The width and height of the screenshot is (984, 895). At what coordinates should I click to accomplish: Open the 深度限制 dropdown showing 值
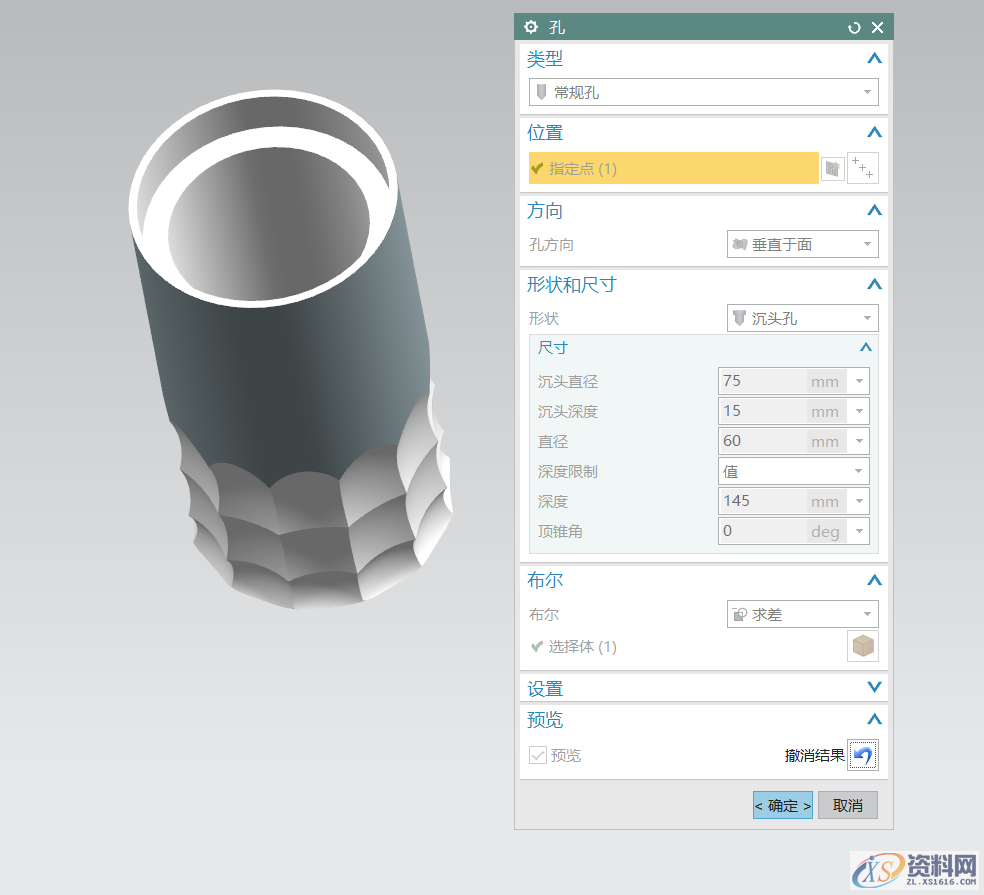pyautogui.click(x=793, y=471)
